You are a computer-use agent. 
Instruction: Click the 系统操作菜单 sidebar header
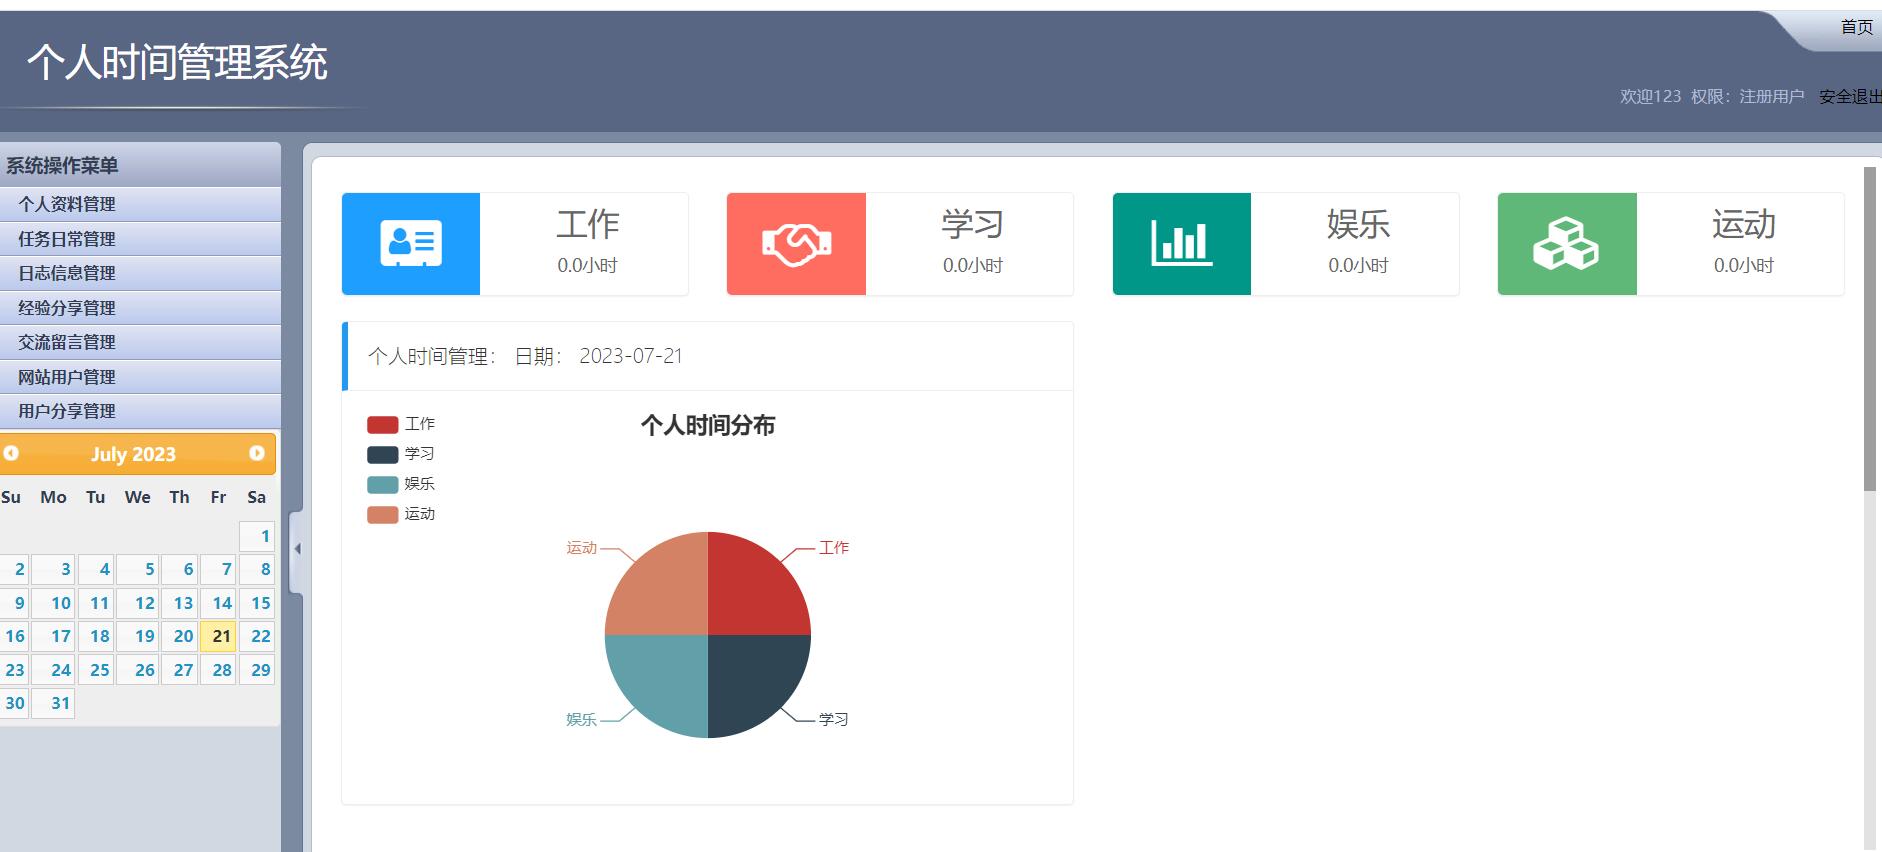tap(62, 166)
